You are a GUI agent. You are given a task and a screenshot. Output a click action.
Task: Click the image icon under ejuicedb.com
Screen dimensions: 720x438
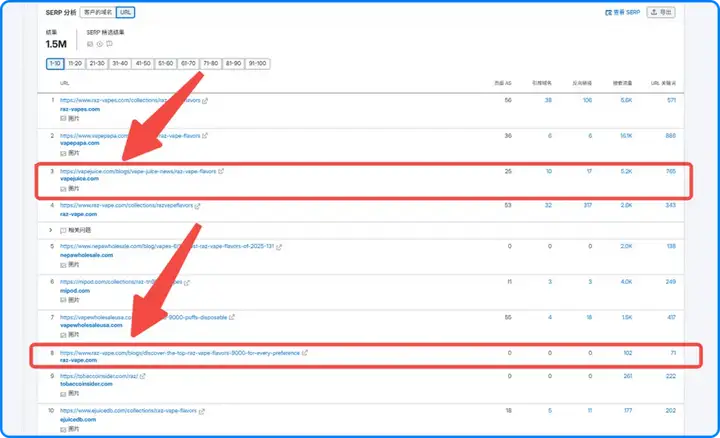[63, 429]
